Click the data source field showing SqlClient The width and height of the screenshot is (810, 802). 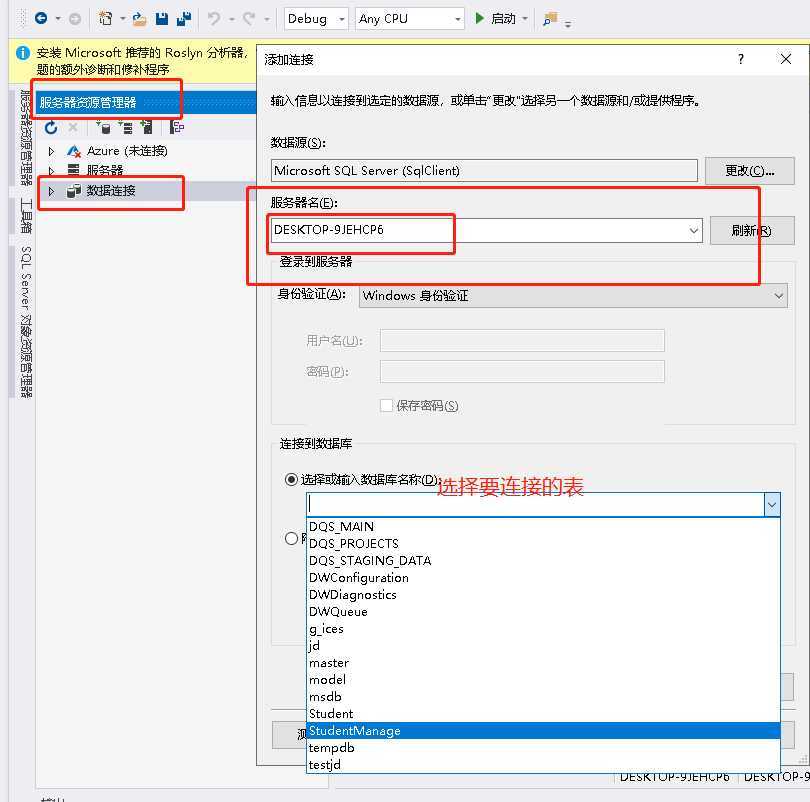pos(484,170)
